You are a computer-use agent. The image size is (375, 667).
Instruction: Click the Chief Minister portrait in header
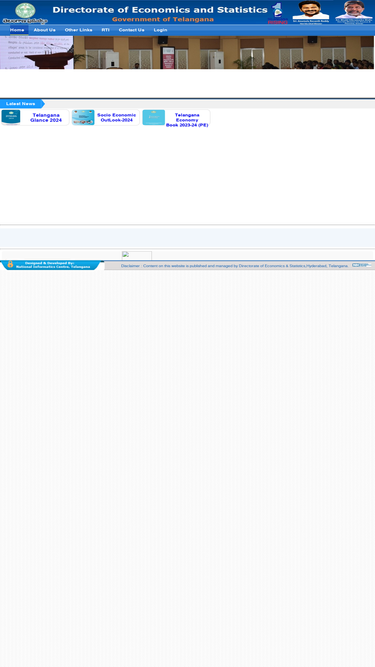311,12
